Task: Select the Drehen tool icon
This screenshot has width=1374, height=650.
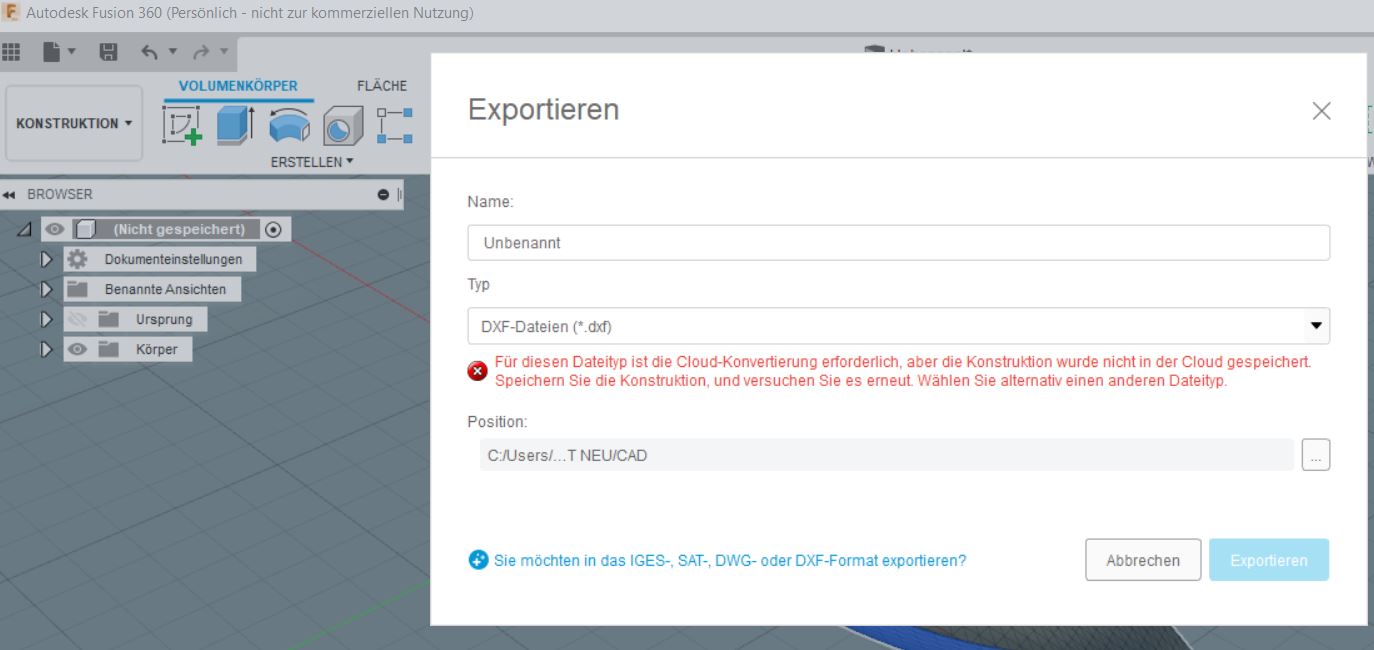Action: [290, 124]
